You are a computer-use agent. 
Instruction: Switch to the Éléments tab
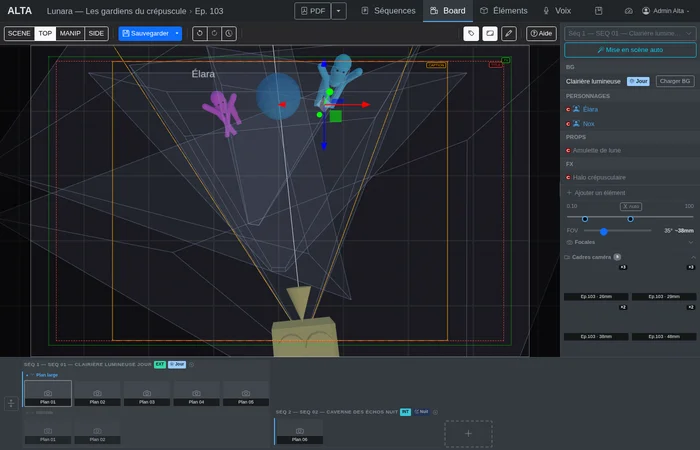coord(503,11)
